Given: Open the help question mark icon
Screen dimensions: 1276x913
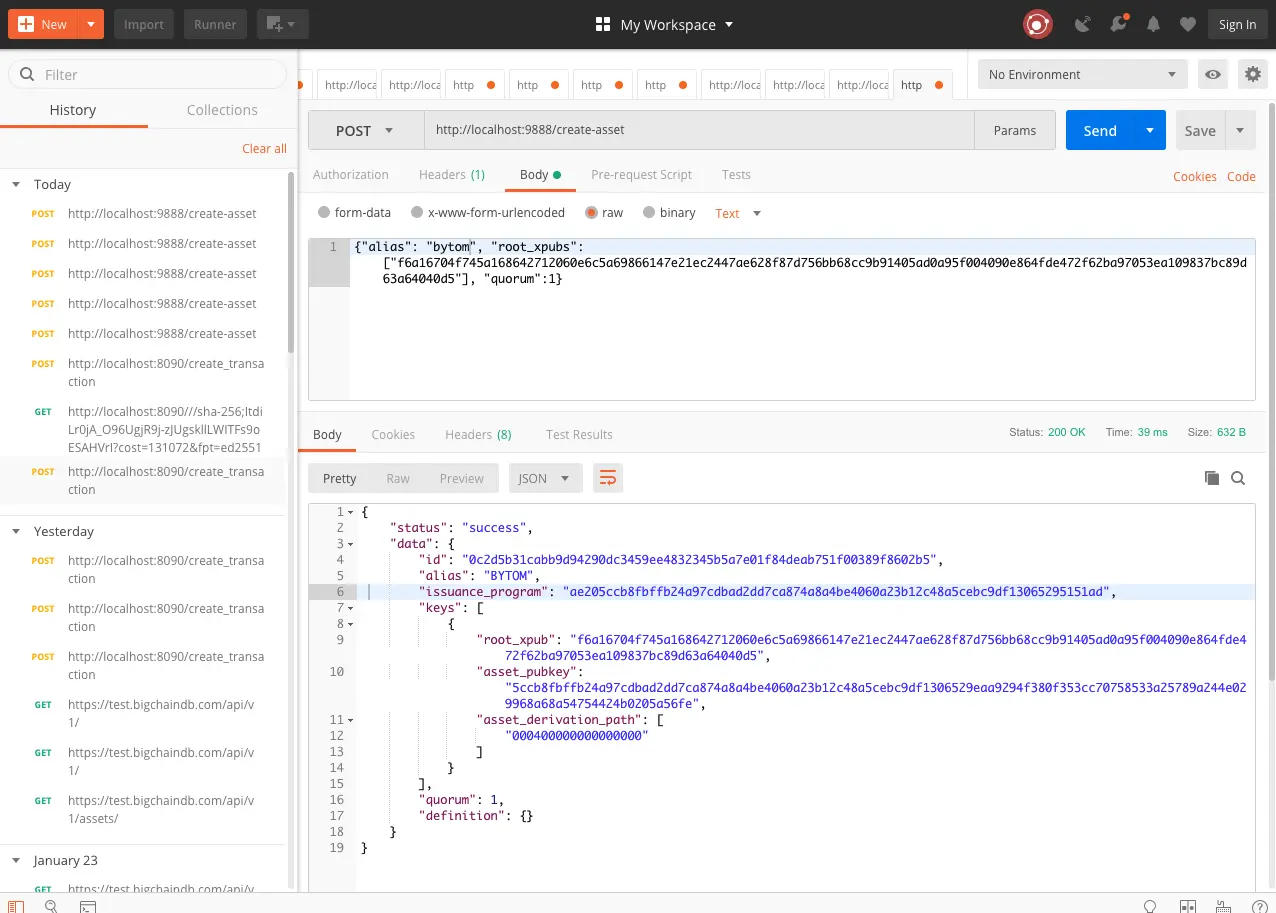Looking at the screenshot, I should point(1258,906).
